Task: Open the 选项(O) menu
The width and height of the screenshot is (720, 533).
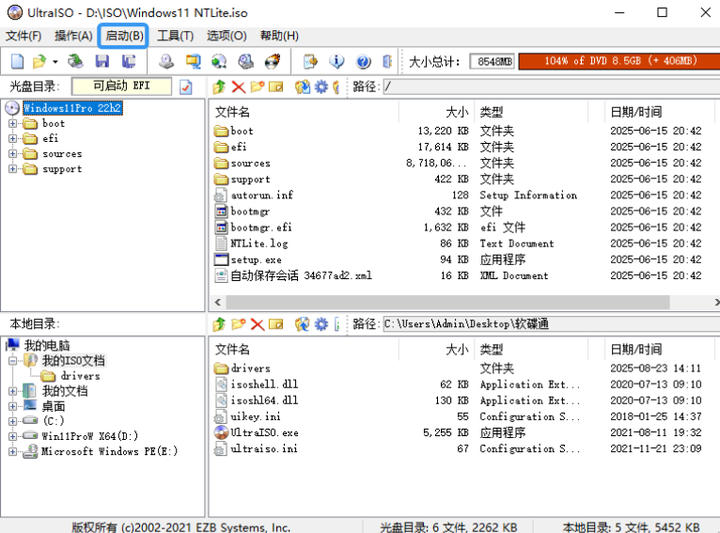Action: [226, 36]
